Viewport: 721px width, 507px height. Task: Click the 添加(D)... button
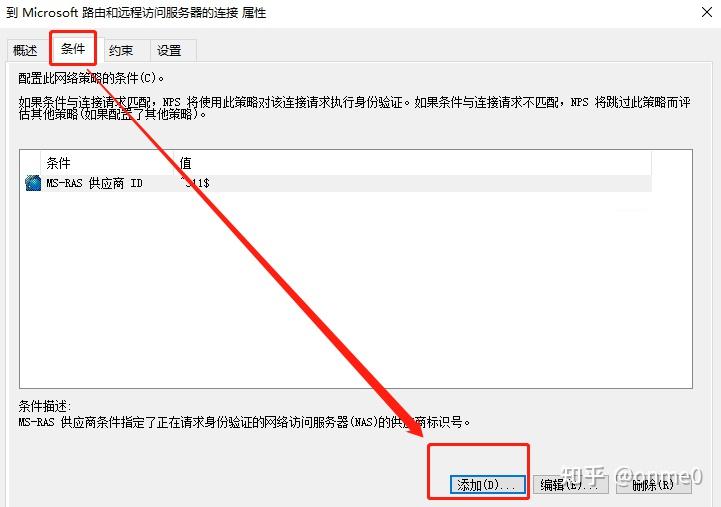(x=487, y=484)
